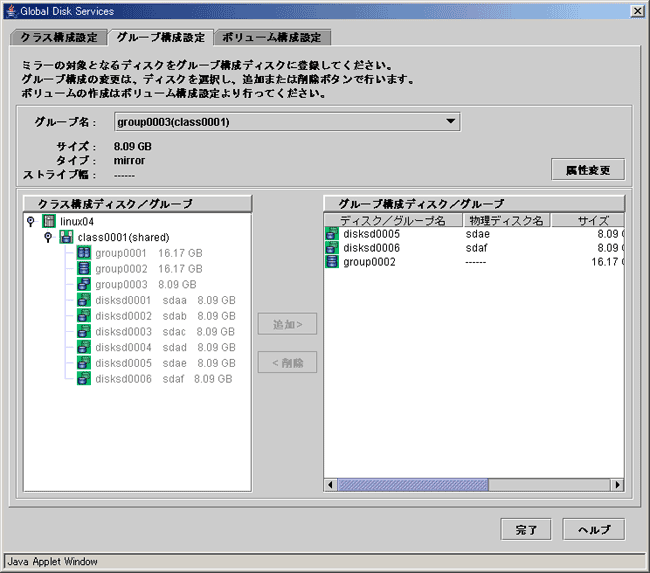Collapse the linux04 tree node
The height and width of the screenshot is (573, 650).
click(32, 220)
